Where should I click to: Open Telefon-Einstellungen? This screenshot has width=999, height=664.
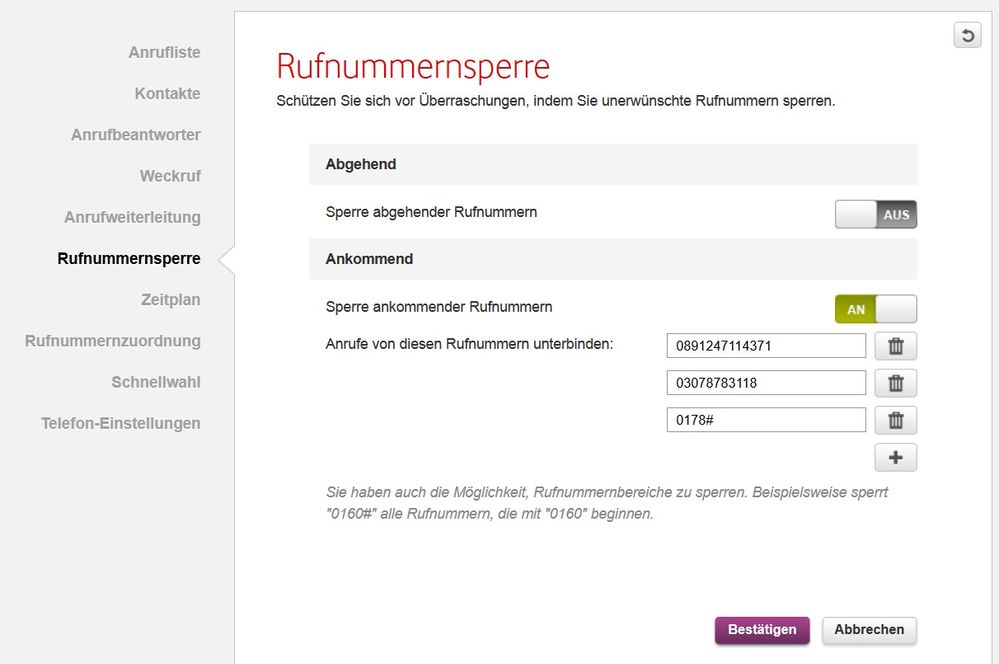tap(121, 423)
